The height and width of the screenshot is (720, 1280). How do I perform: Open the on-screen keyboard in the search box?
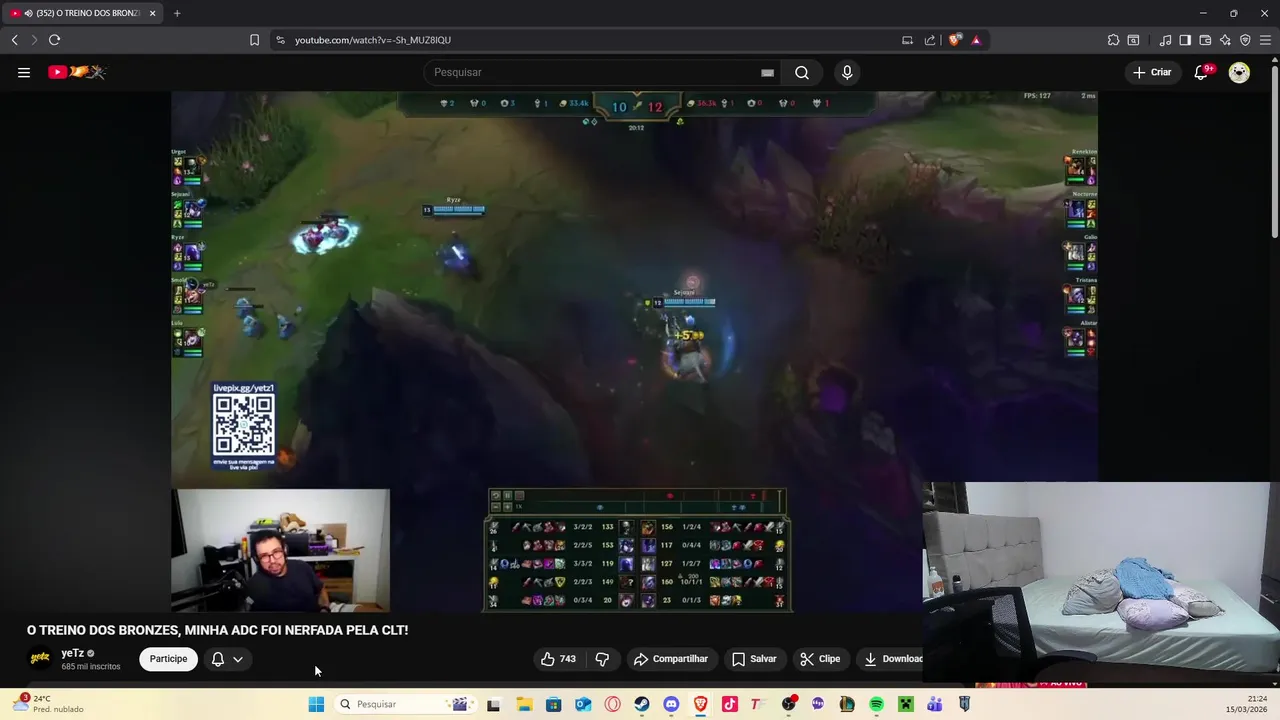click(x=767, y=72)
